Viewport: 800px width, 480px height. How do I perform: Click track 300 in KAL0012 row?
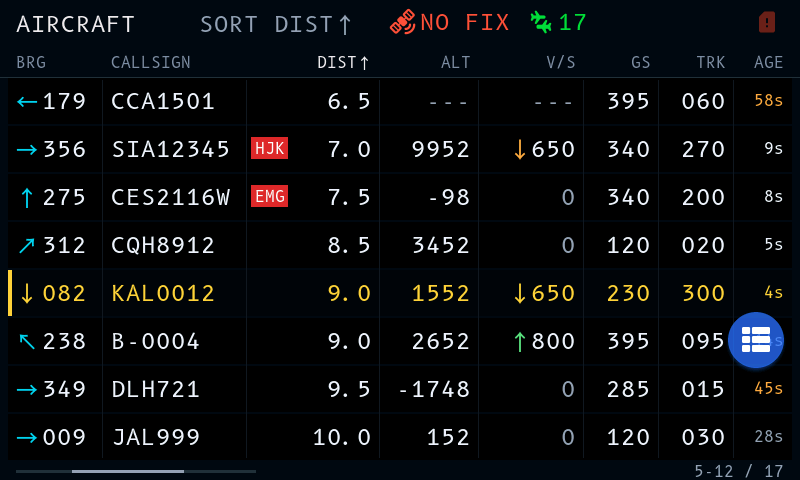(703, 293)
